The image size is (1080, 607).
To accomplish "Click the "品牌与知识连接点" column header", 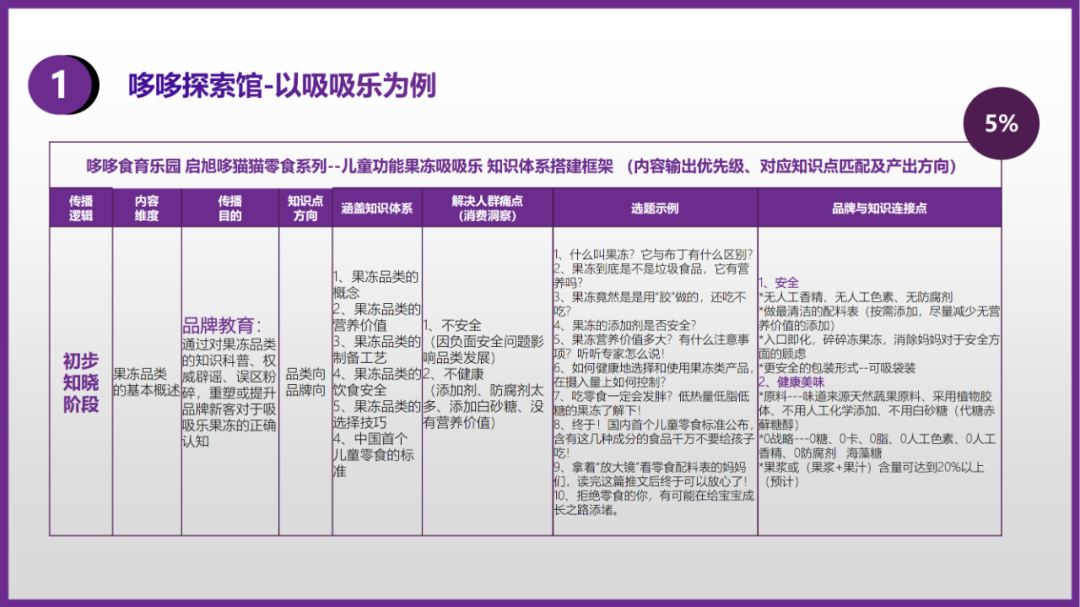I will (x=880, y=208).
